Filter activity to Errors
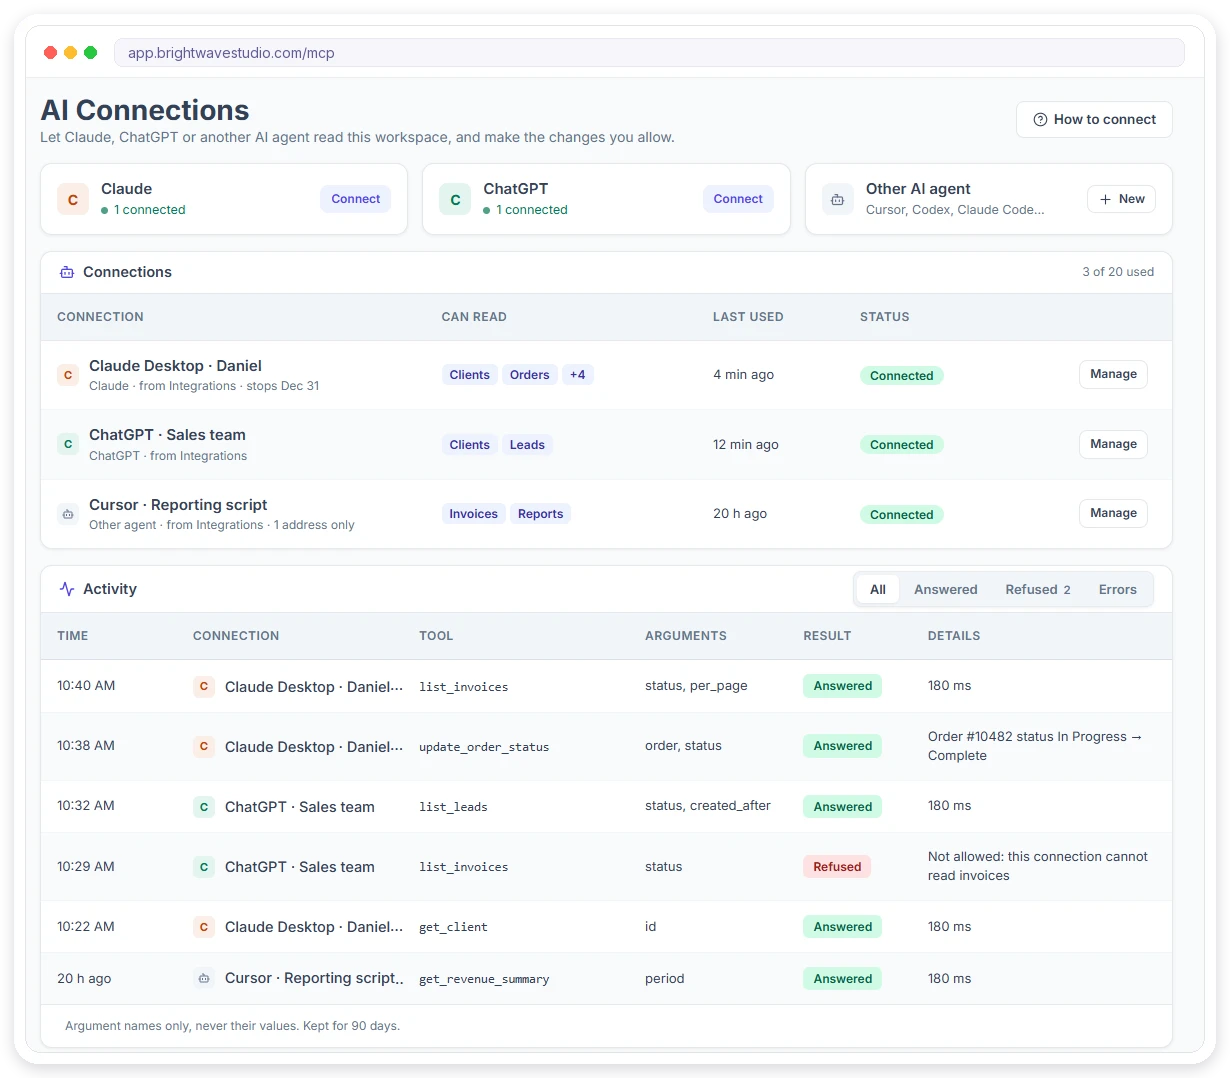The width and height of the screenshot is (1230, 1078). [x=1118, y=589]
